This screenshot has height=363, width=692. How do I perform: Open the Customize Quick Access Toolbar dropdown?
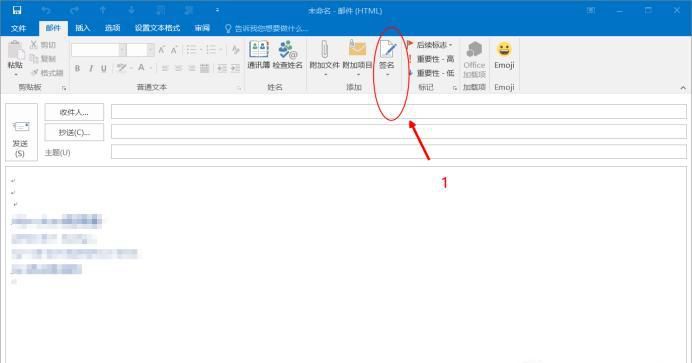point(217,10)
